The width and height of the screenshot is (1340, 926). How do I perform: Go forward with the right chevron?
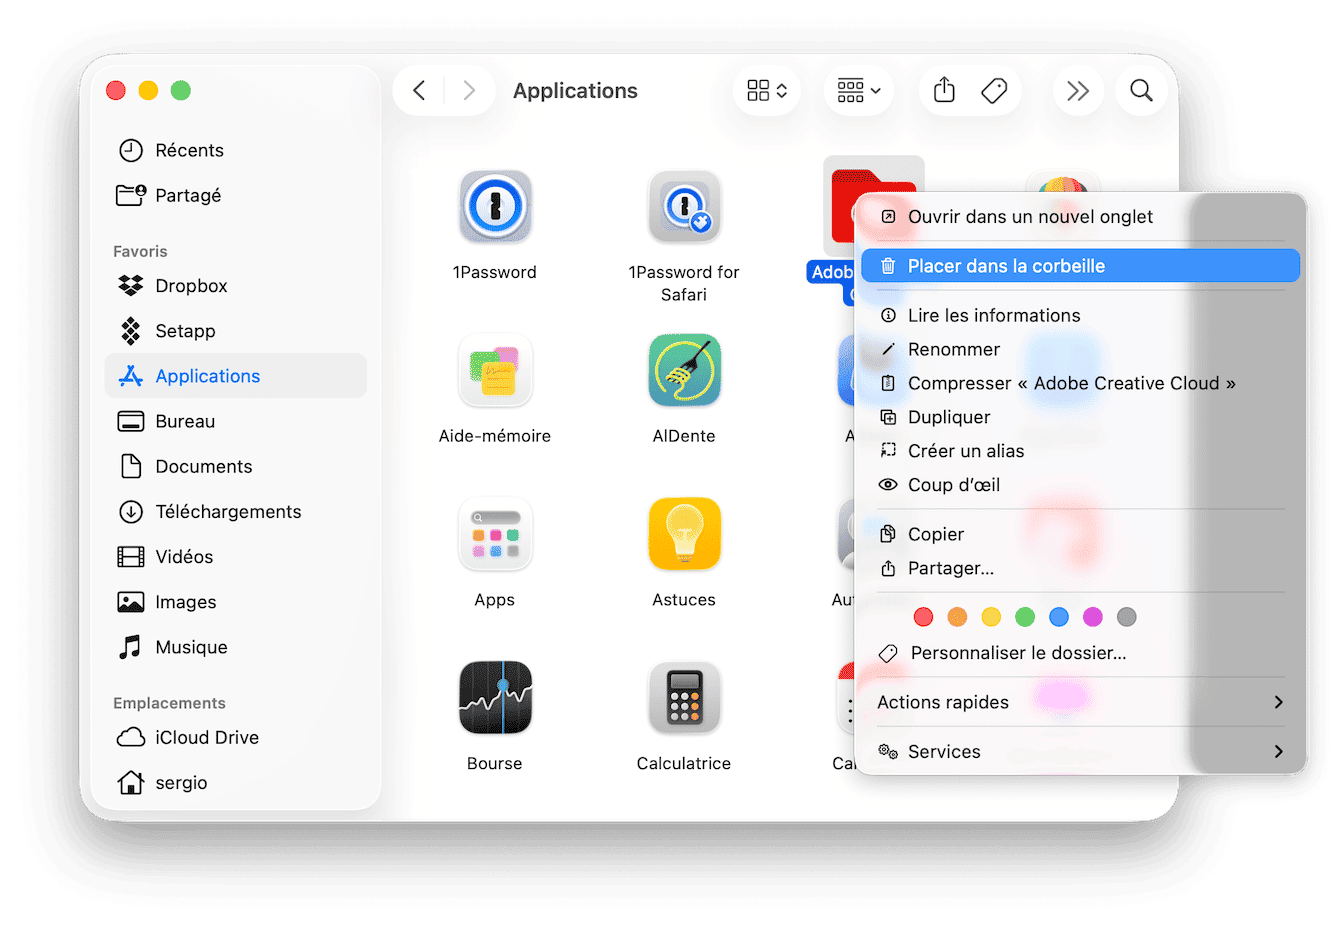469,91
